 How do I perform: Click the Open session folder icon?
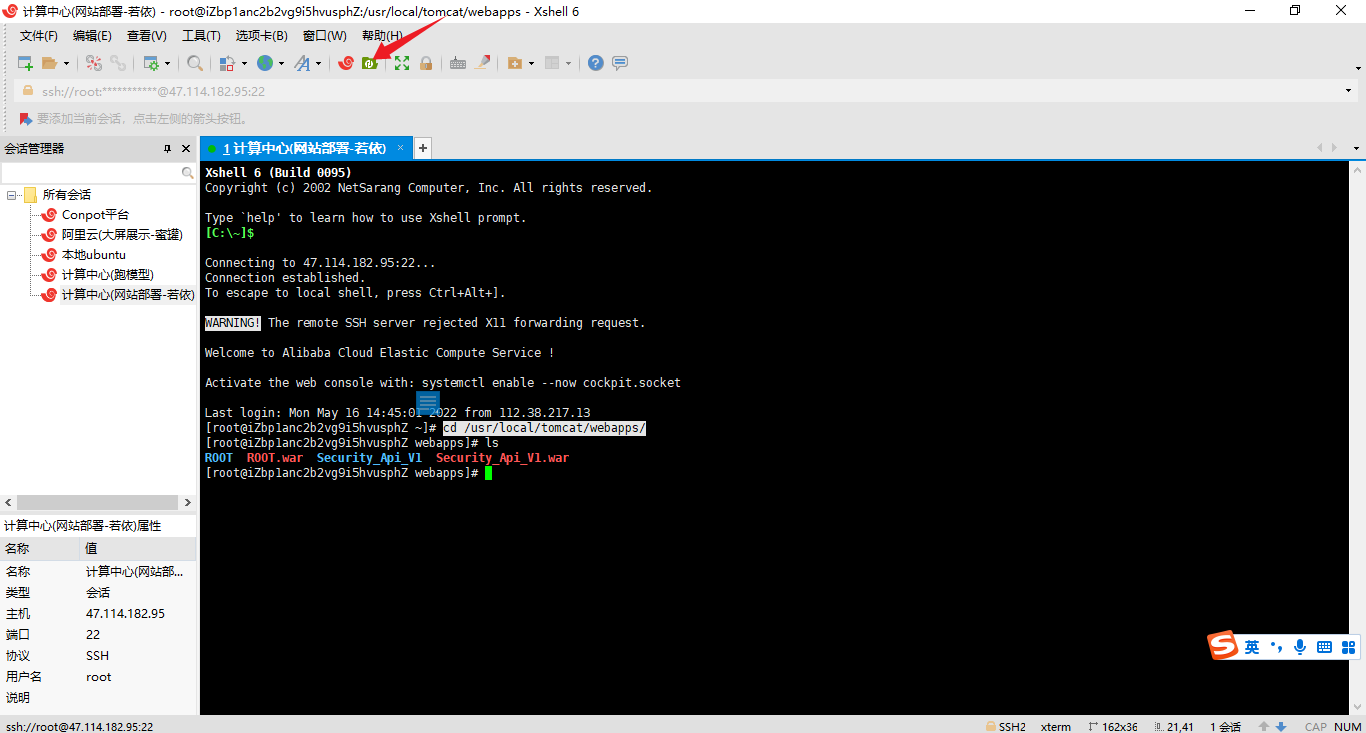tap(50, 63)
